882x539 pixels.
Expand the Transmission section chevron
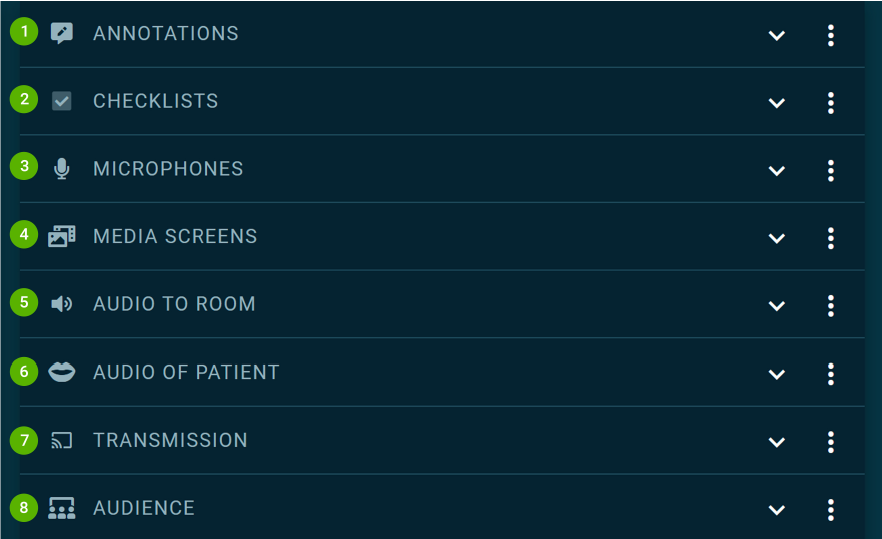point(777,442)
